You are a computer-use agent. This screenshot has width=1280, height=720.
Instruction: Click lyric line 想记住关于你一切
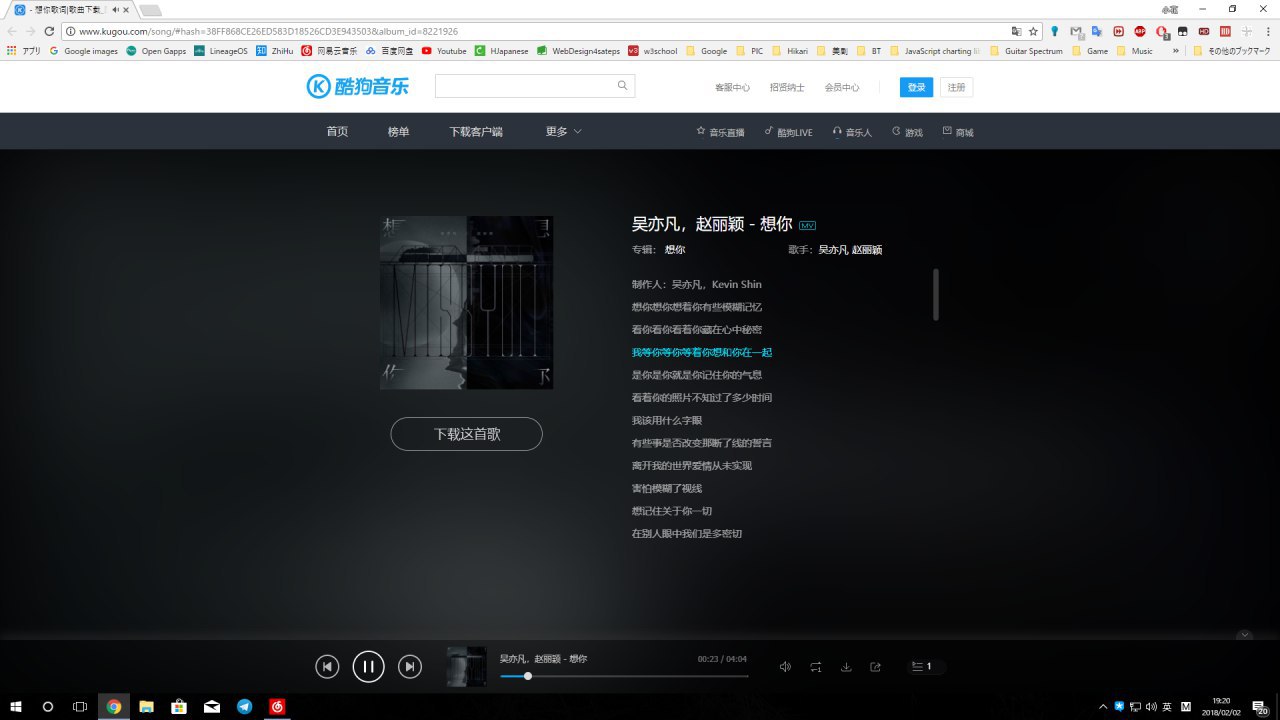point(672,511)
